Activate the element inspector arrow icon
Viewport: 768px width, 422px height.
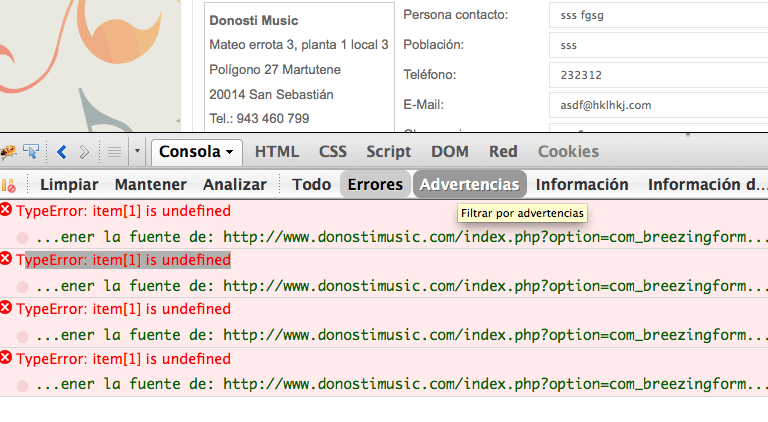pos(31,152)
